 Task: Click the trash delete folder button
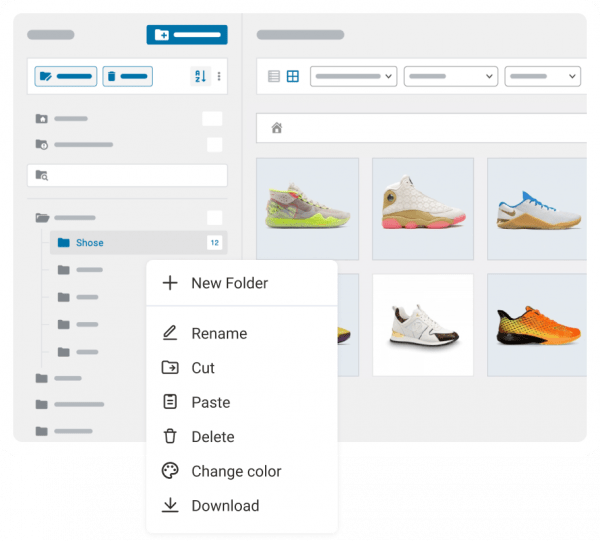click(127, 76)
